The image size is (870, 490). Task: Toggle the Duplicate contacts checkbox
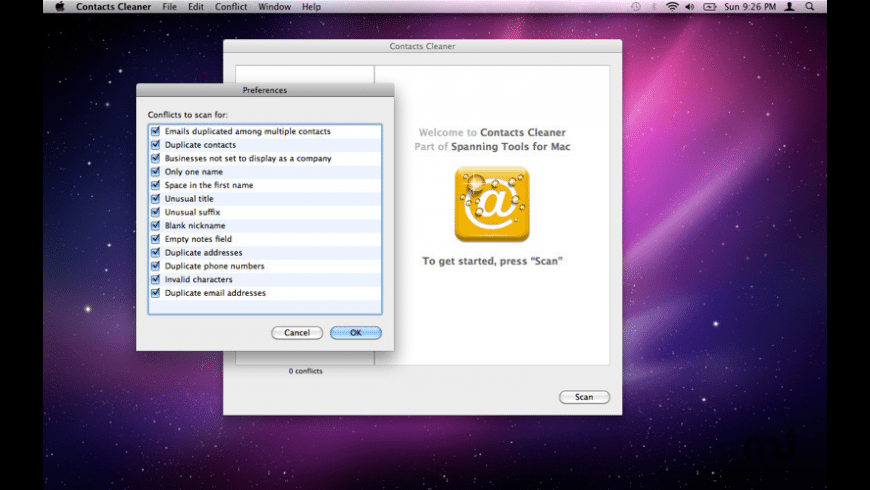pyautogui.click(x=155, y=144)
